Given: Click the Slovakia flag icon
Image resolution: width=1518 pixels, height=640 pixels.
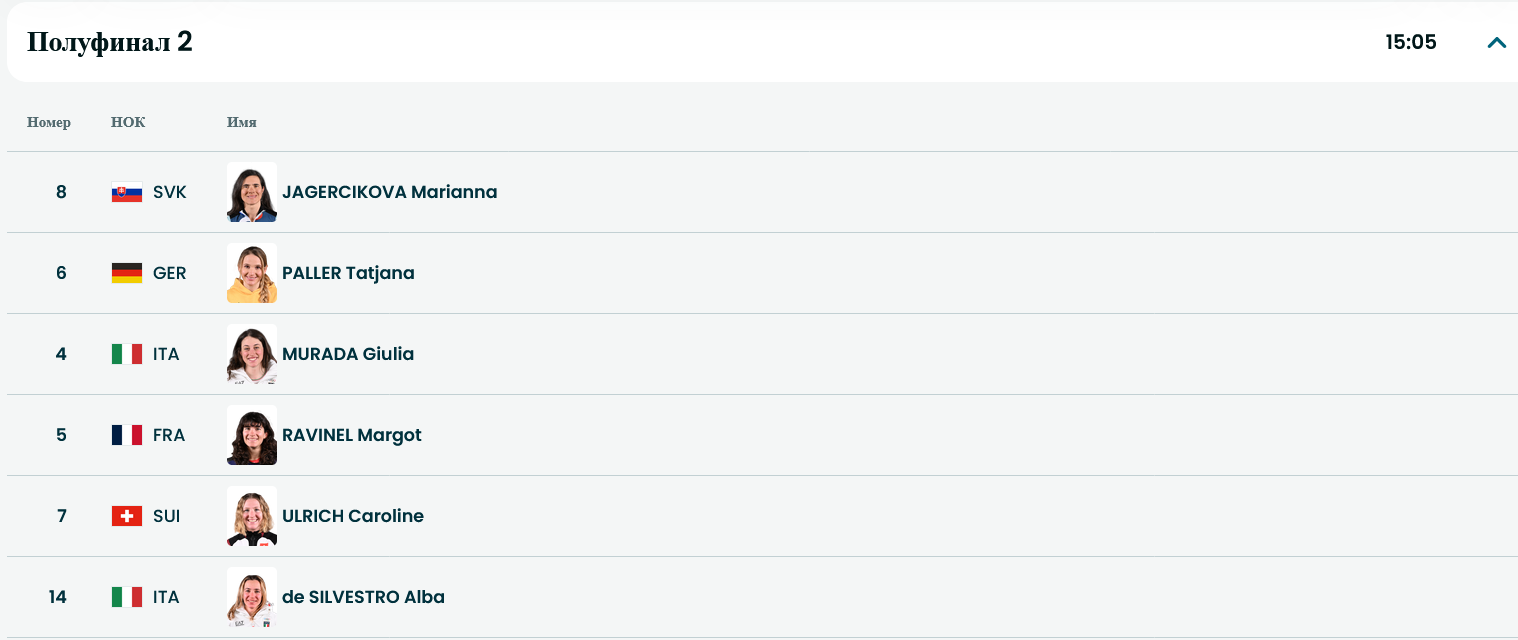Looking at the screenshot, I should tap(126, 192).
